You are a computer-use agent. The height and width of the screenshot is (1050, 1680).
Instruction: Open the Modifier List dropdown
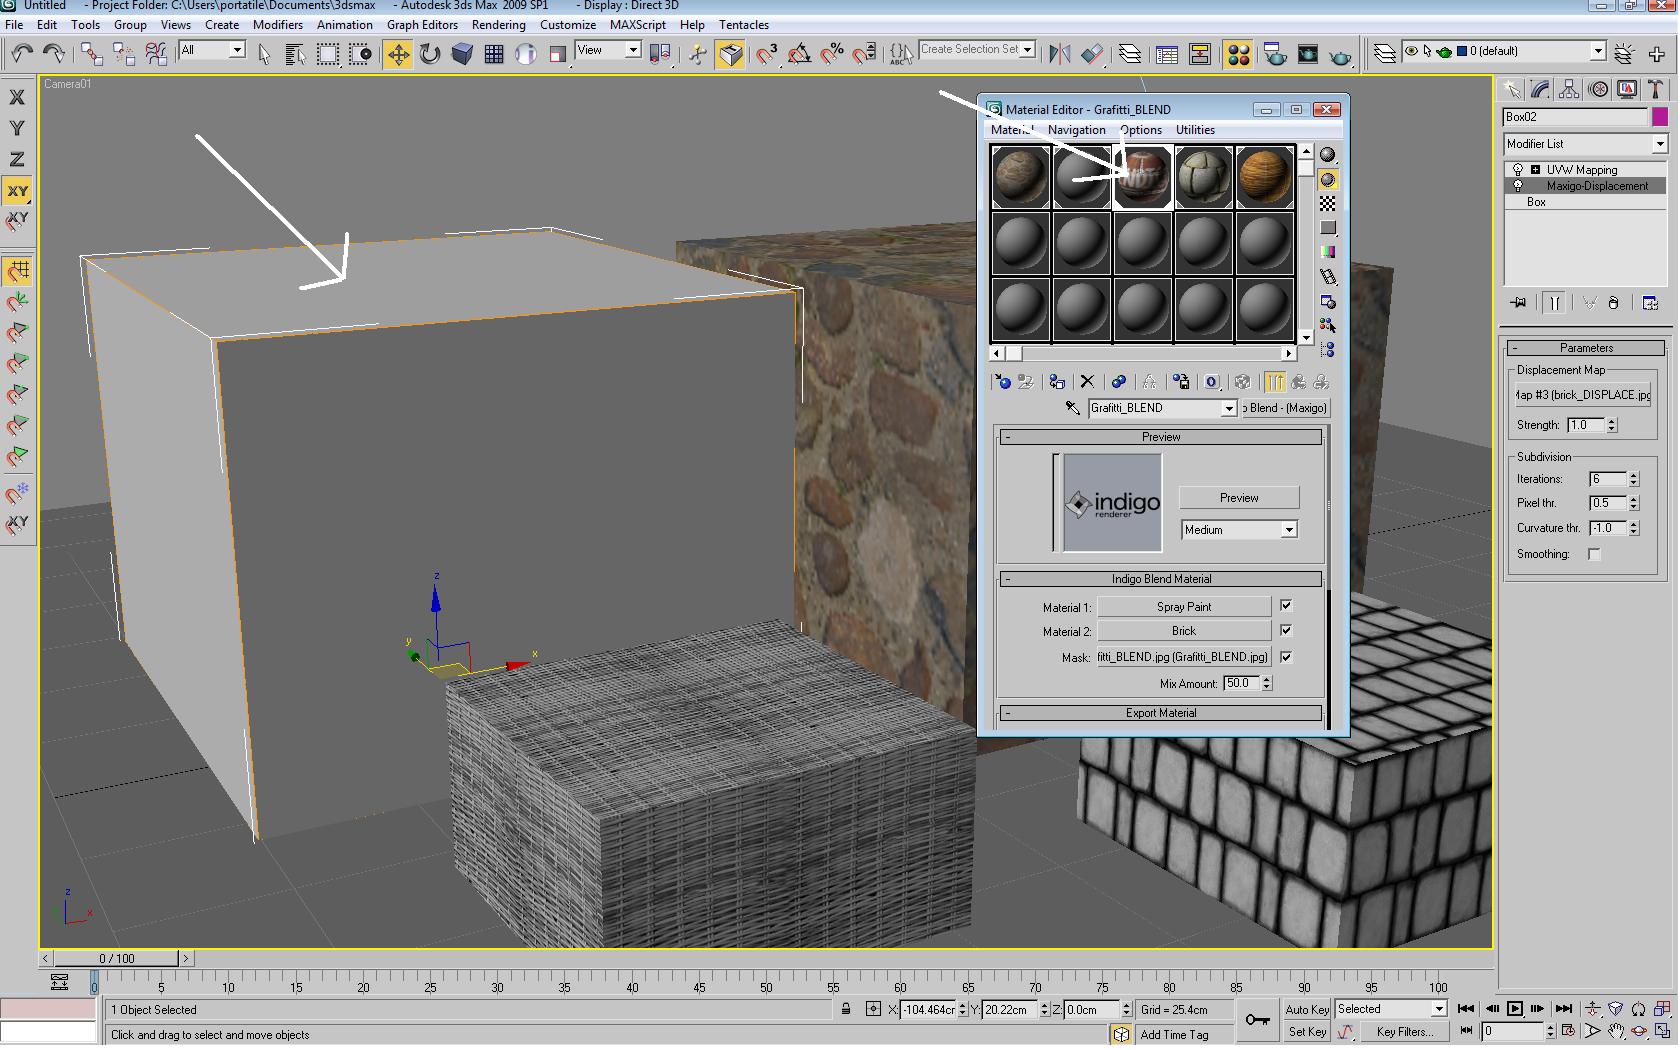[1586, 144]
